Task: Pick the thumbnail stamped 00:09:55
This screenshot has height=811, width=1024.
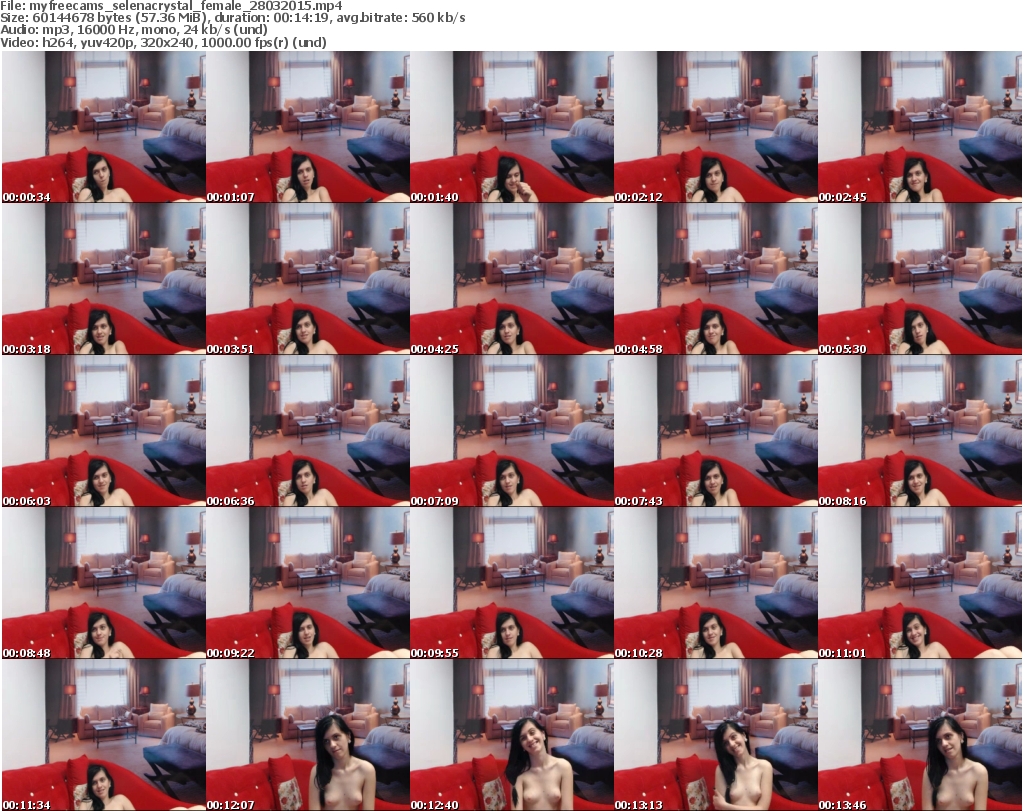Action: (x=512, y=583)
